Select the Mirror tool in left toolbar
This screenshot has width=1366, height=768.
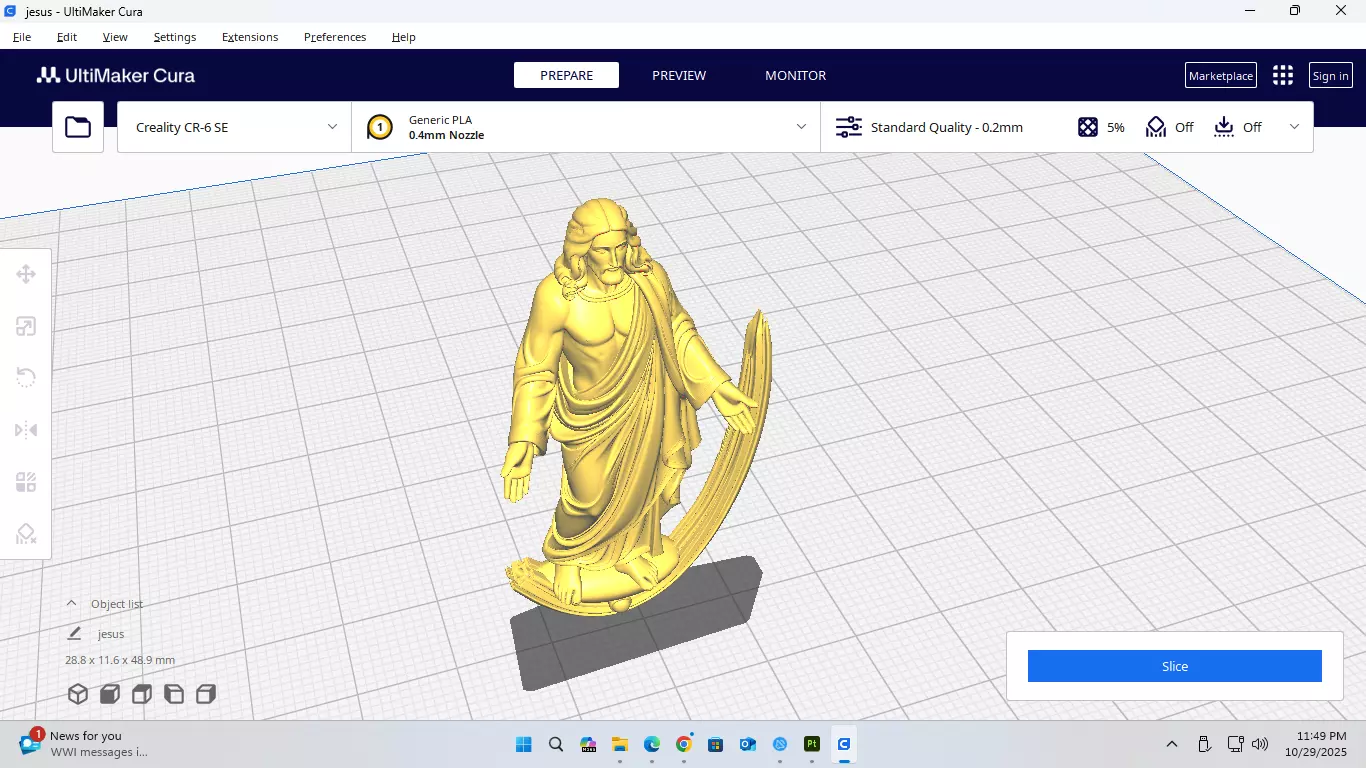26,430
